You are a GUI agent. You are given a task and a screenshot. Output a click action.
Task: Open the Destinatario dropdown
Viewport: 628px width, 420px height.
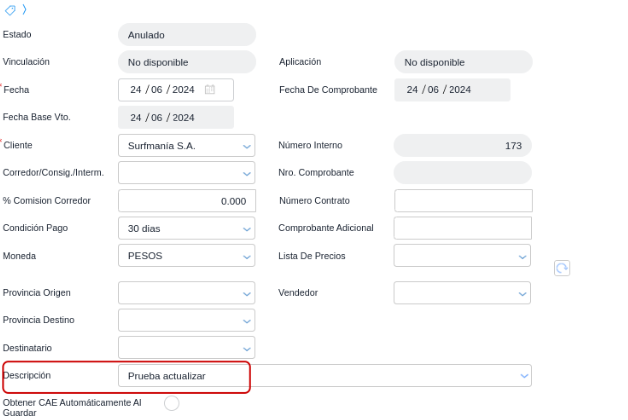coord(247,348)
